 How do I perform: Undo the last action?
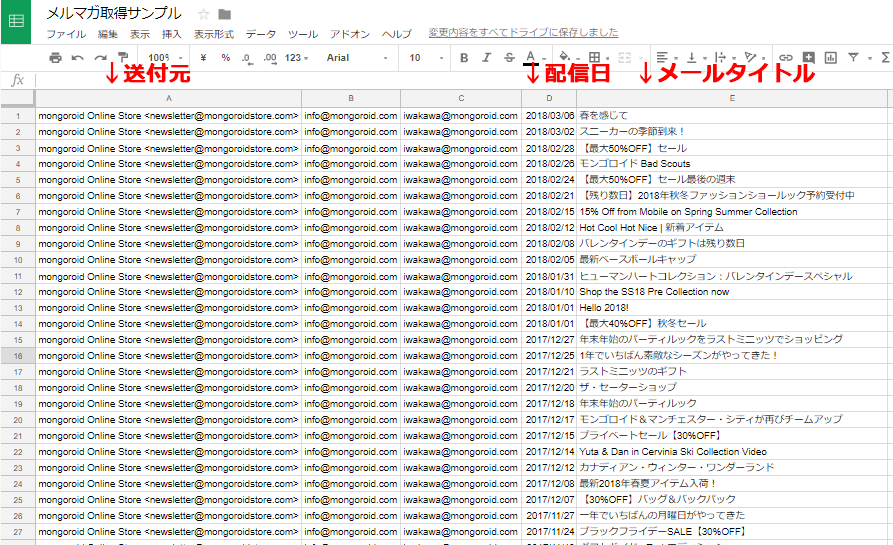[x=77, y=58]
